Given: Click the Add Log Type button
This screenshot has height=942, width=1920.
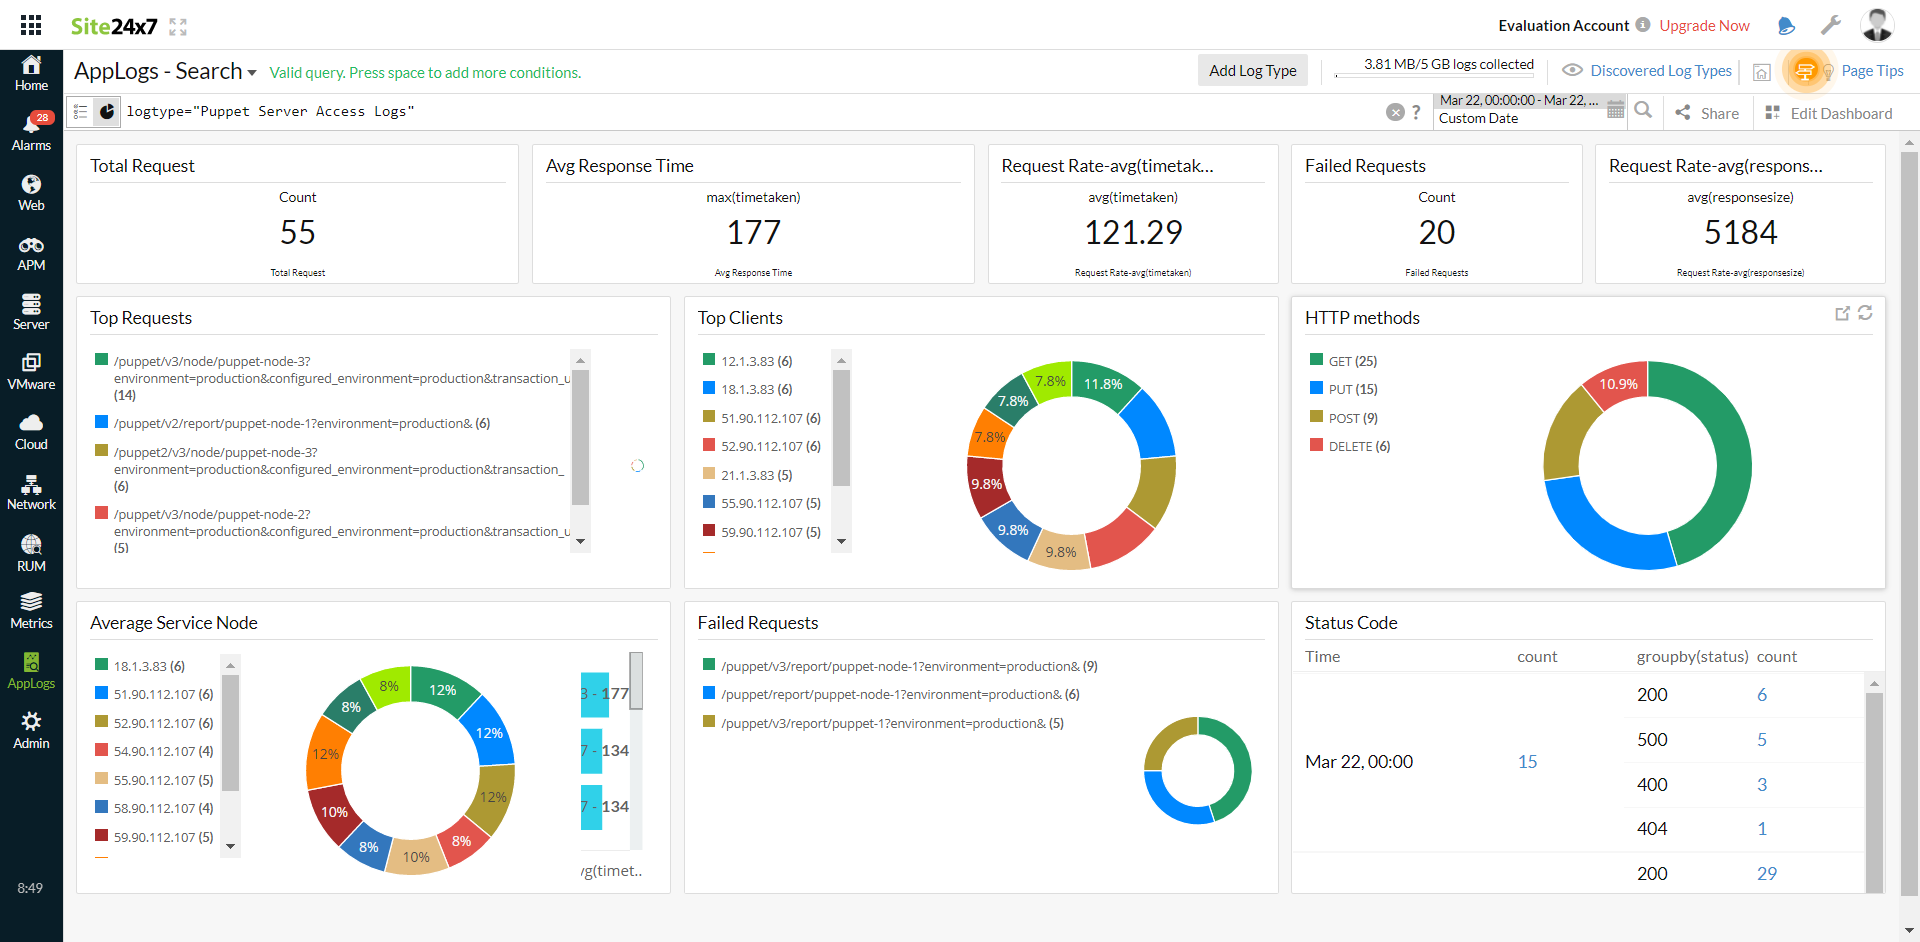Looking at the screenshot, I should pos(1252,70).
